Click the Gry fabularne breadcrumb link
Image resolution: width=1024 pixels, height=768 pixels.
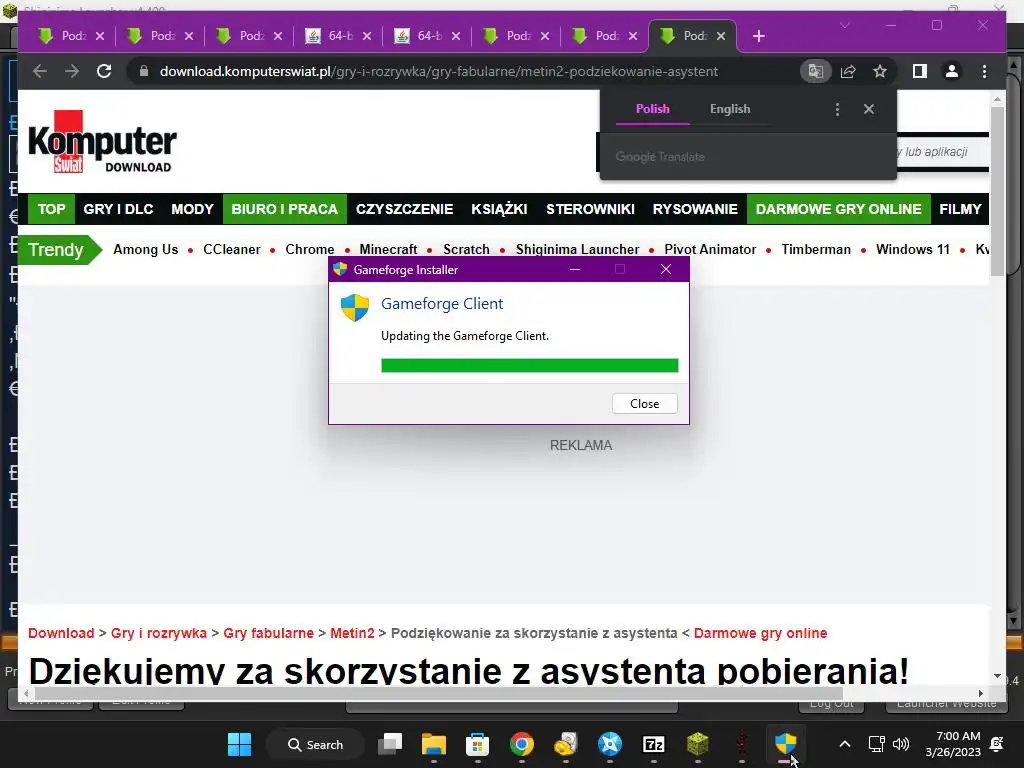pos(268,633)
